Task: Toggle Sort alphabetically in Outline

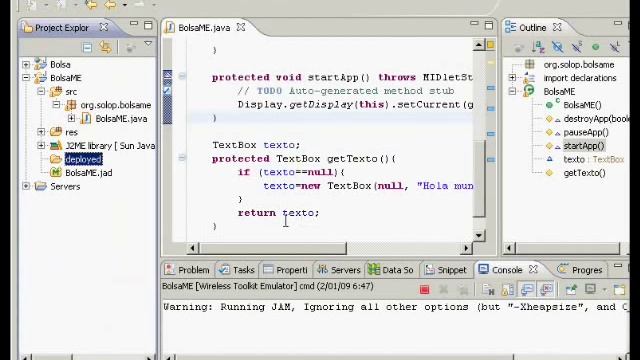Action: click(538, 47)
